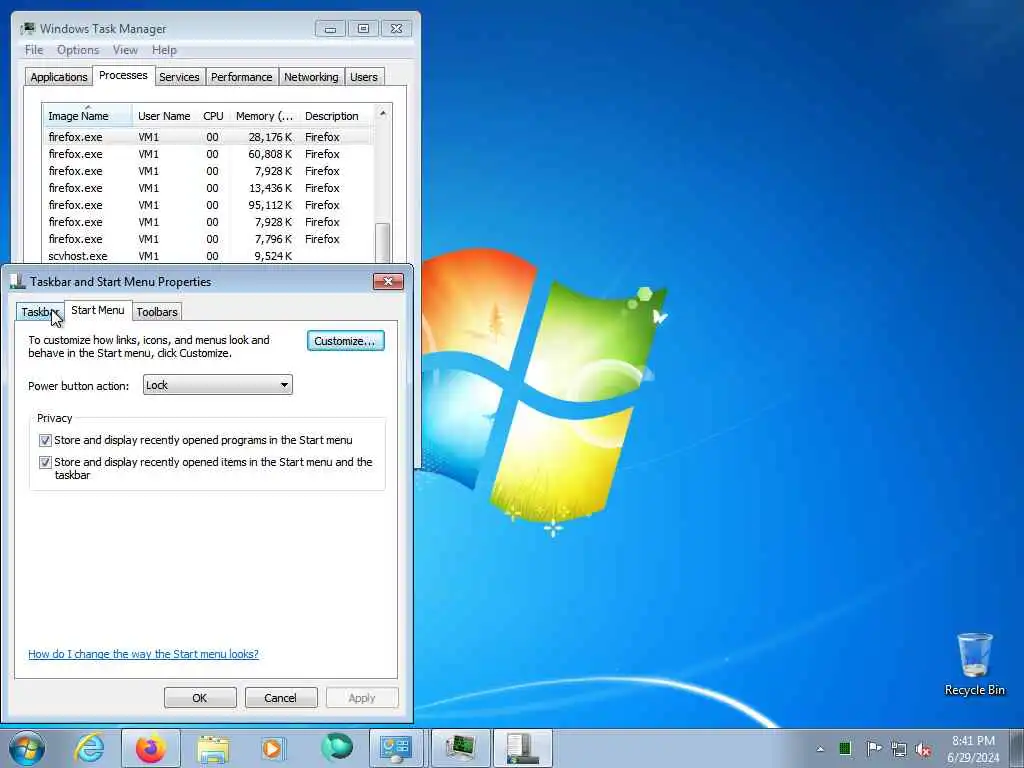Click the Control Panel taskbar icon
The height and width of the screenshot is (768, 1024).
pyautogui.click(x=396, y=748)
